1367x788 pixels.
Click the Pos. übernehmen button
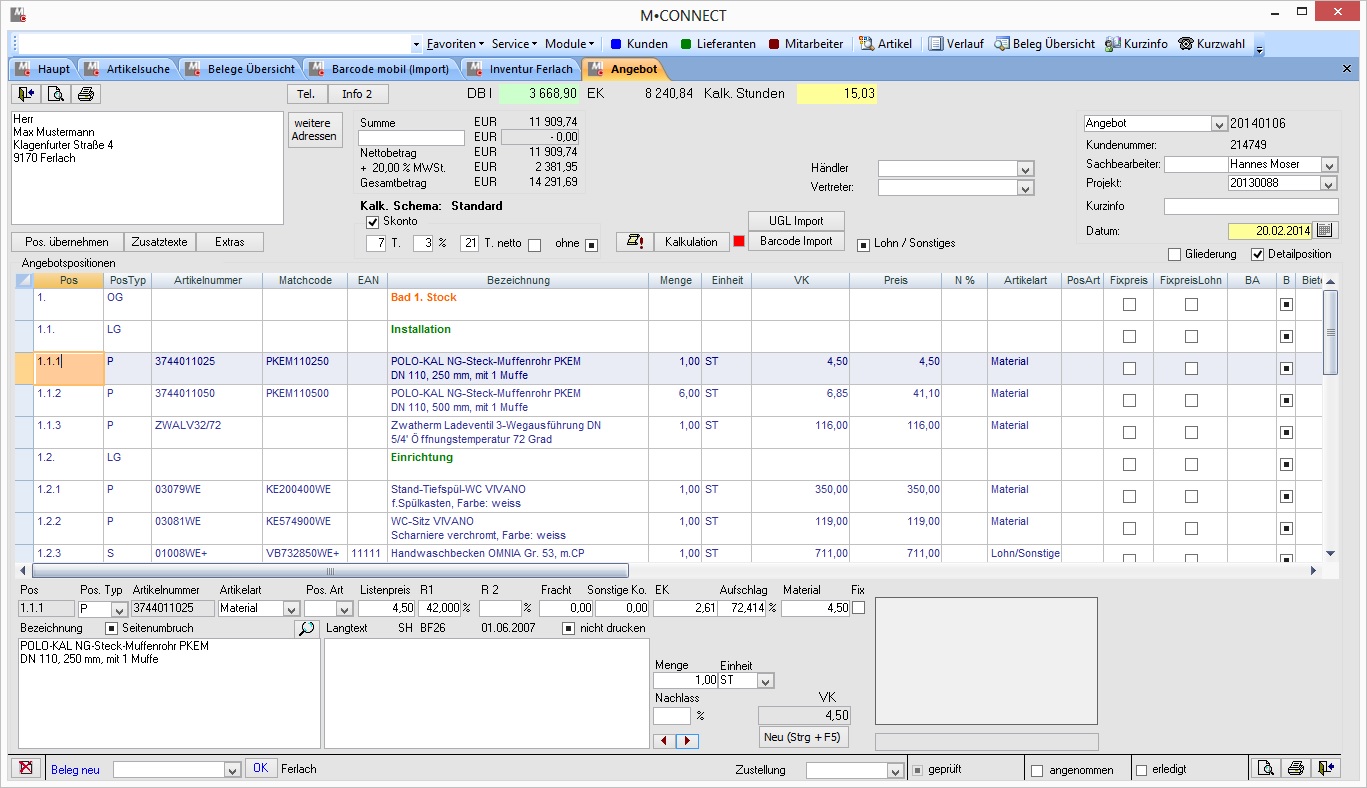coord(68,242)
